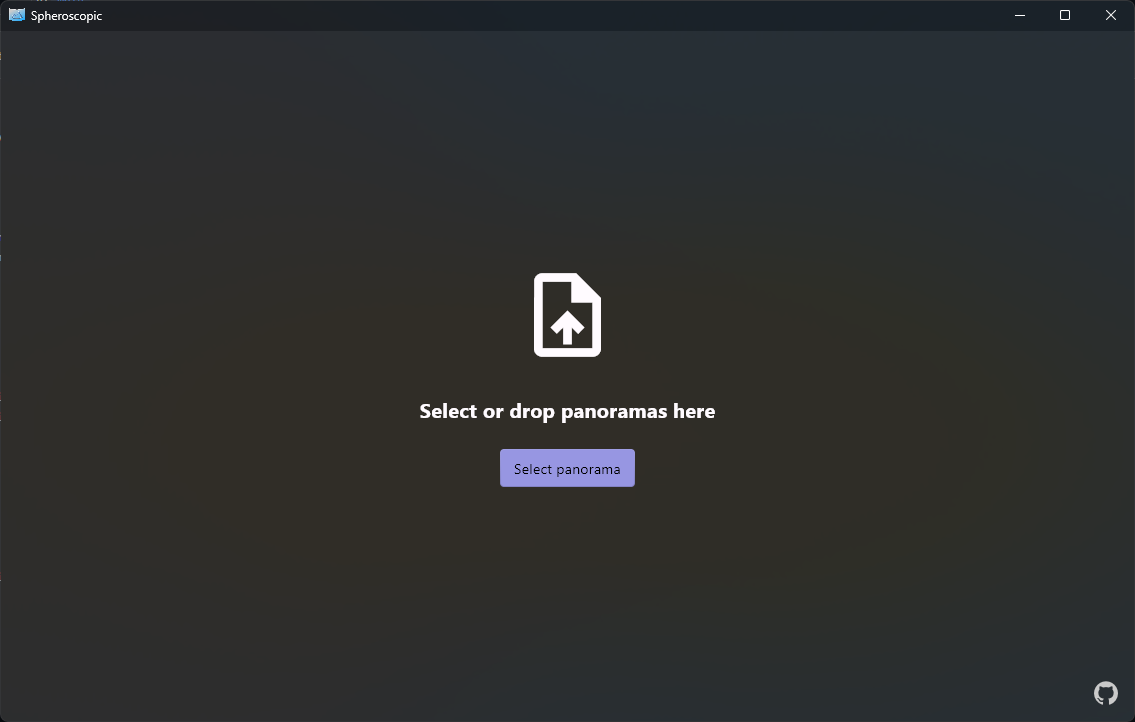Close the Spheroscopic window
1135x722 pixels.
(1111, 15)
